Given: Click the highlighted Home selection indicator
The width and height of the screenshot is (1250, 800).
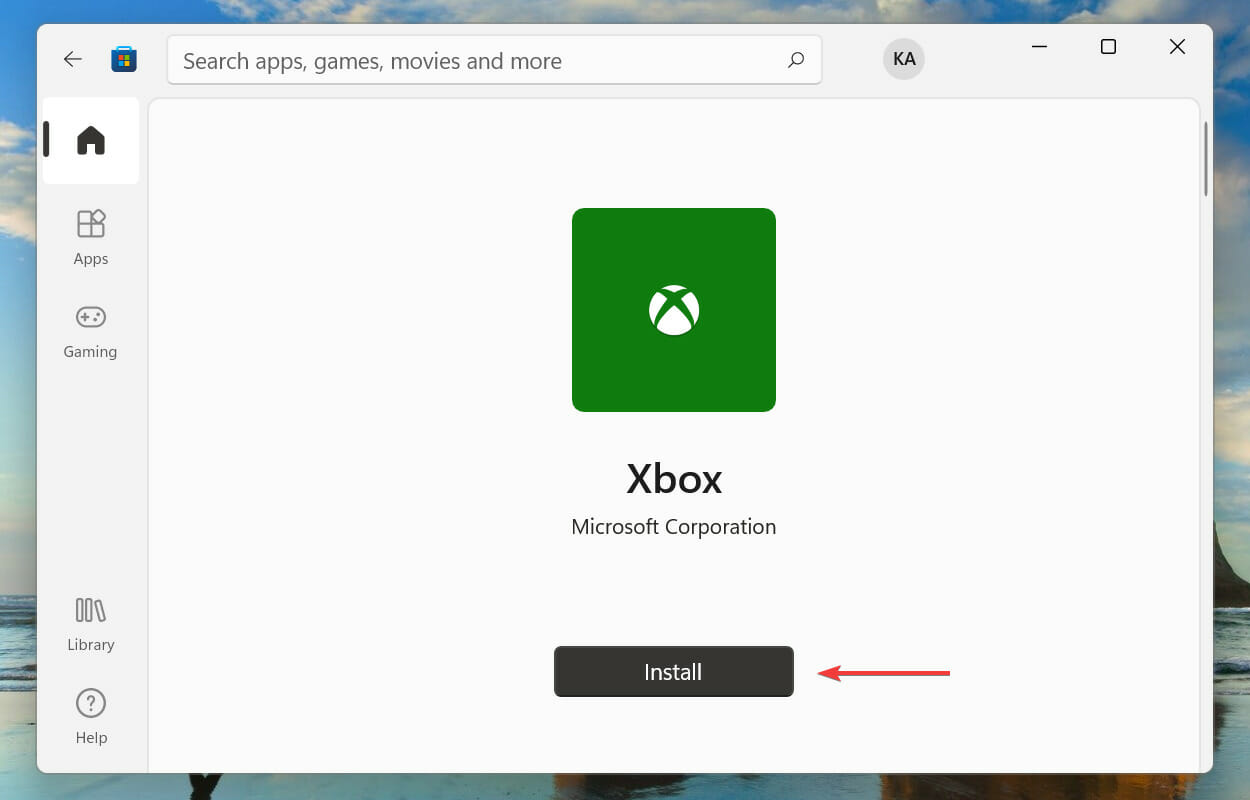Looking at the screenshot, I should point(45,141).
